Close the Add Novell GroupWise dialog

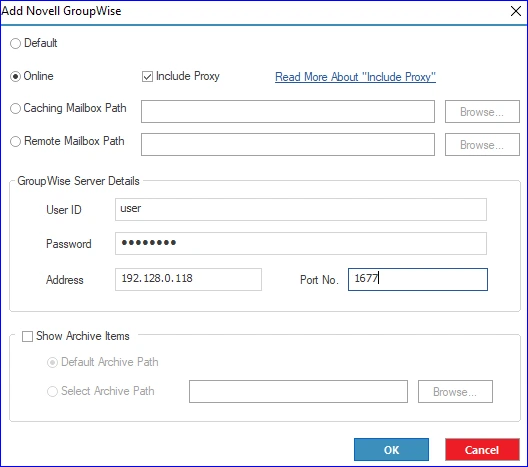click(x=516, y=11)
